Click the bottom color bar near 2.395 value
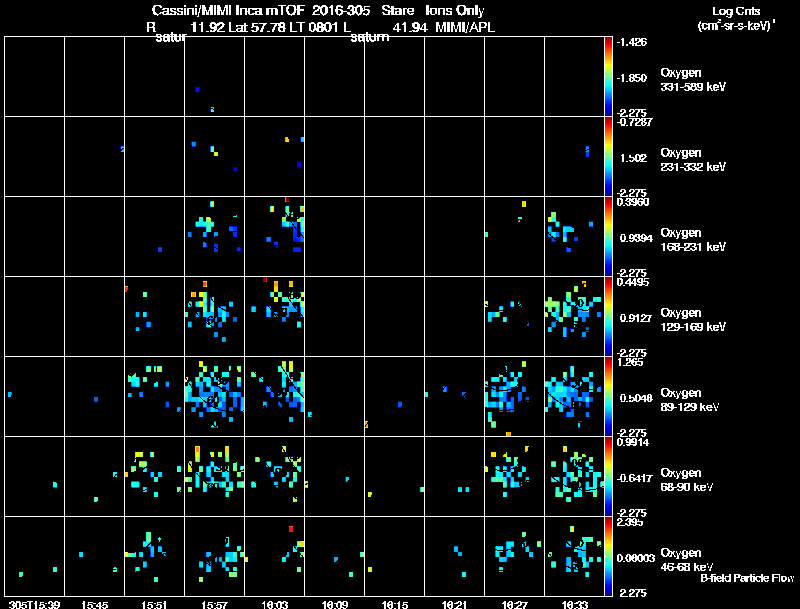The width and height of the screenshot is (800, 609). [x=608, y=556]
